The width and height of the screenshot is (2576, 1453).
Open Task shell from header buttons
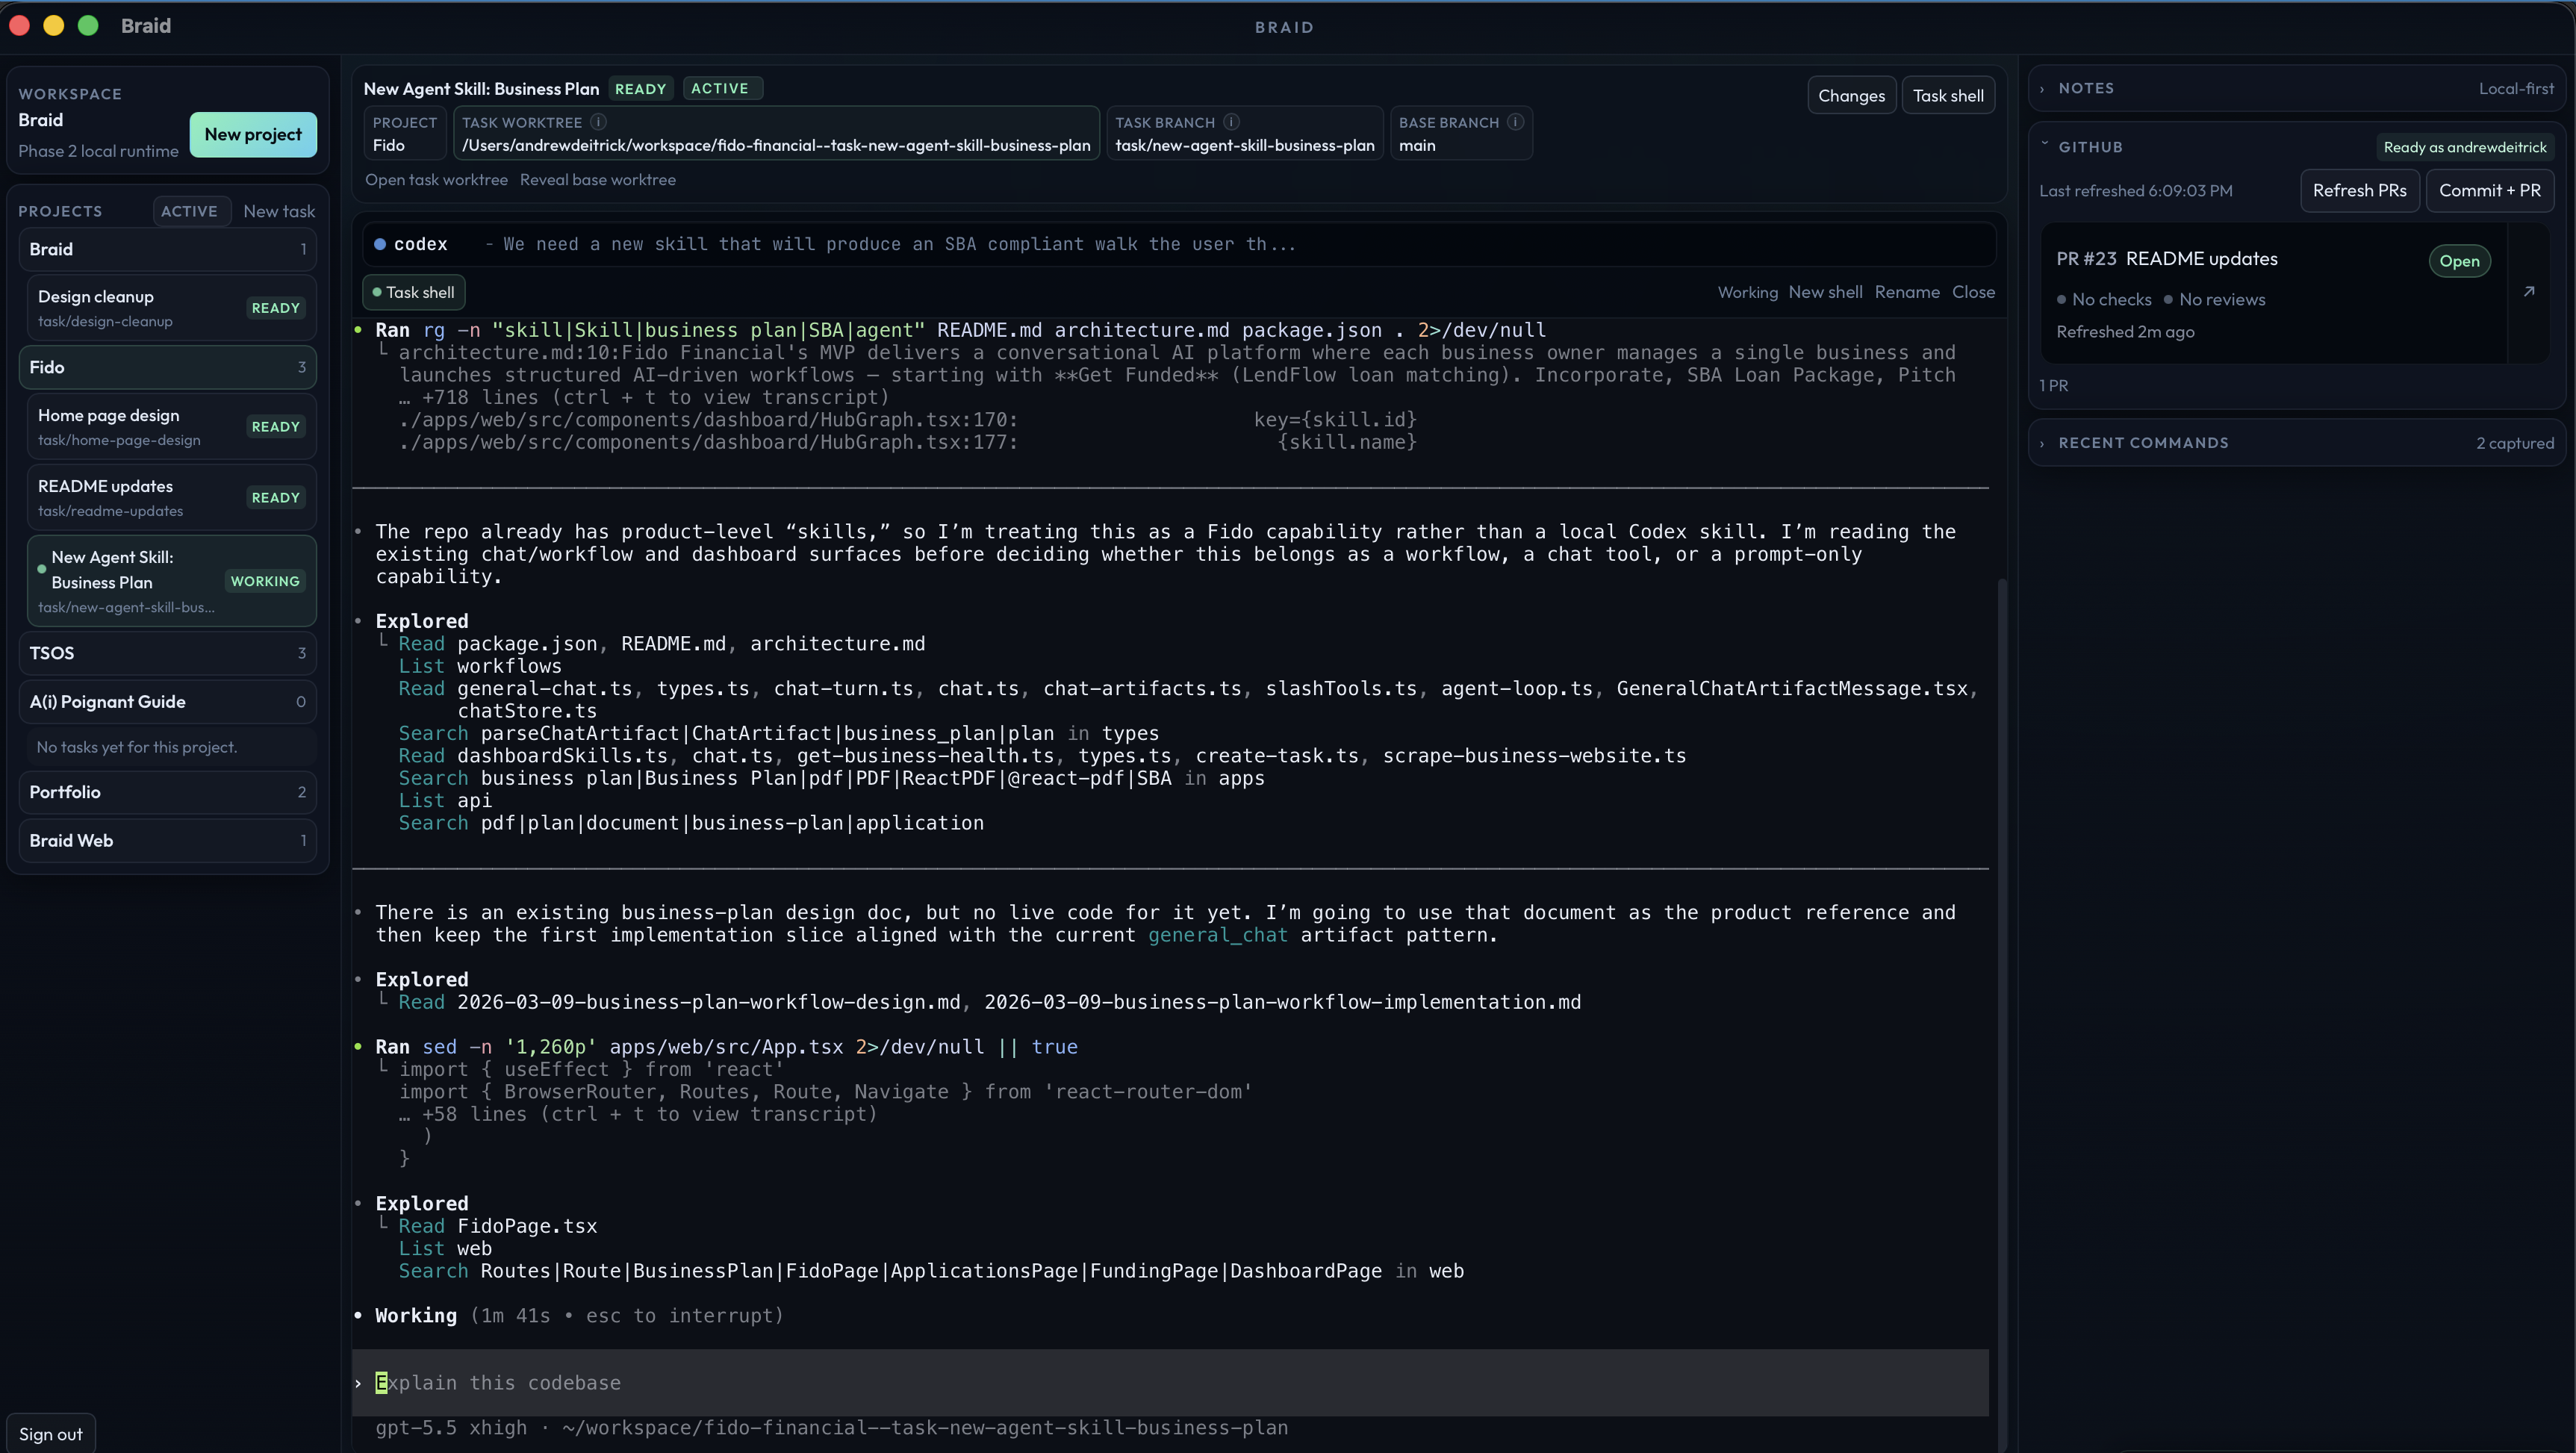[x=1947, y=95]
